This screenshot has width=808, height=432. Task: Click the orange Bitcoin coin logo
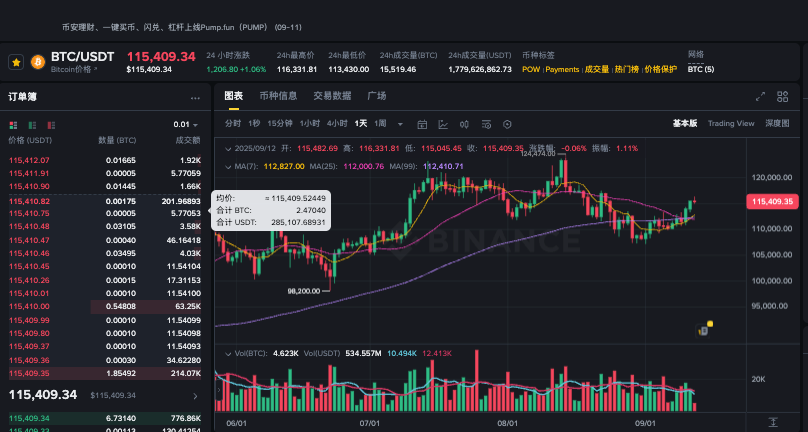(38, 62)
